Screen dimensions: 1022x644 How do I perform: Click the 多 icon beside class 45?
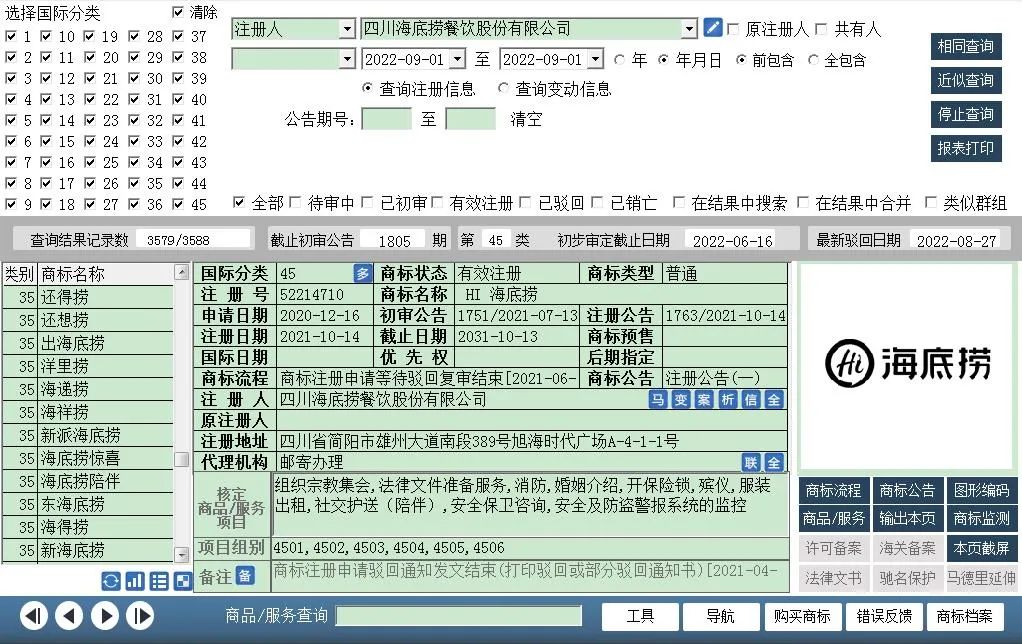pyautogui.click(x=363, y=273)
